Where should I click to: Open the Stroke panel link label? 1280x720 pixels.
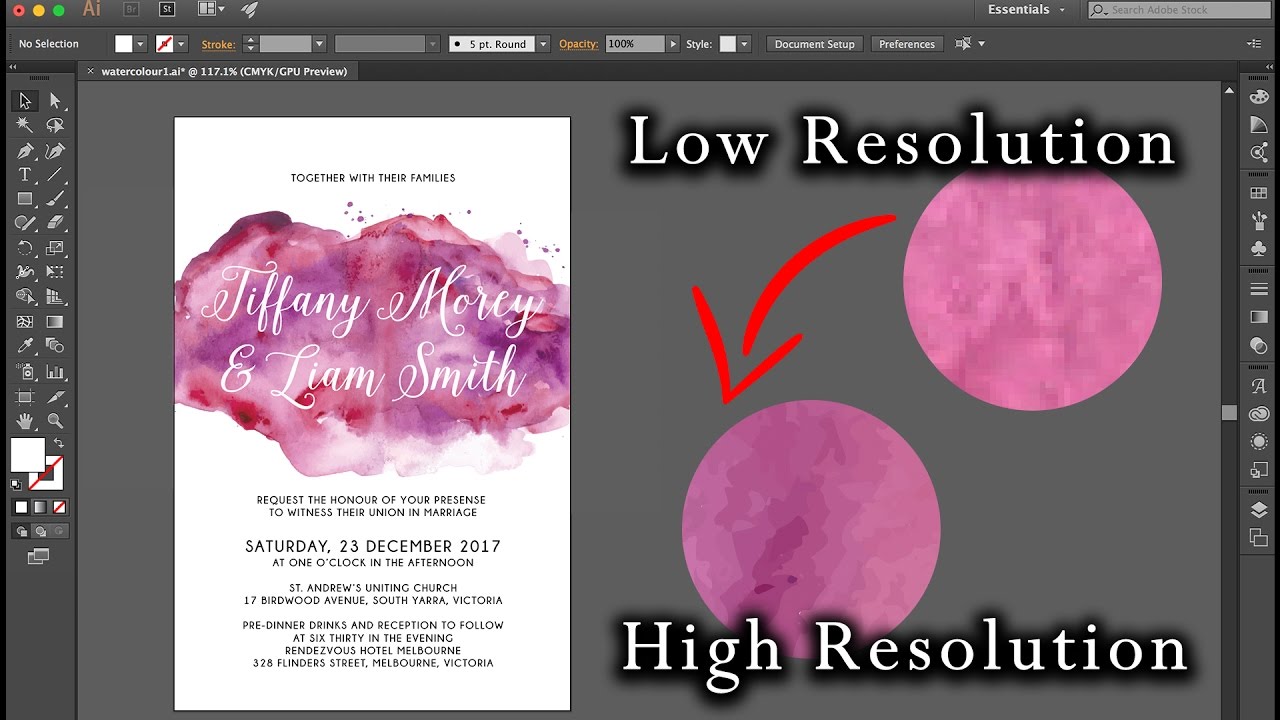click(x=218, y=44)
